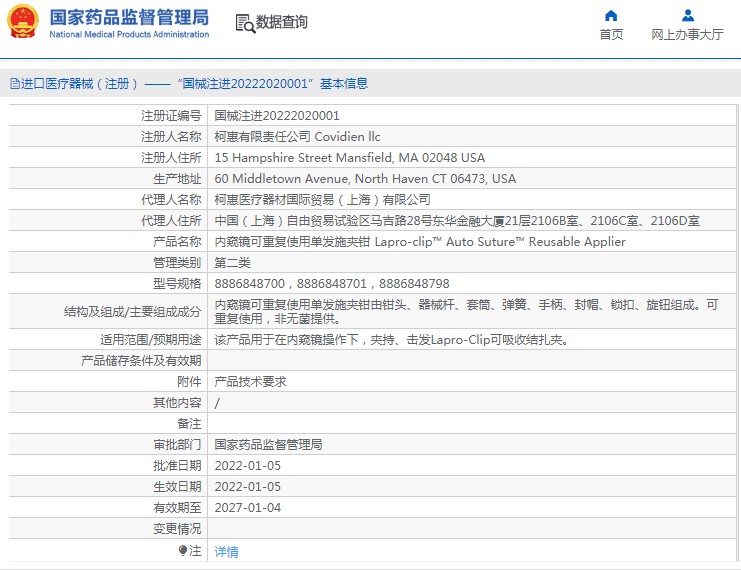Click the 其他内容 label
The height and width of the screenshot is (572, 741).
click(x=177, y=403)
